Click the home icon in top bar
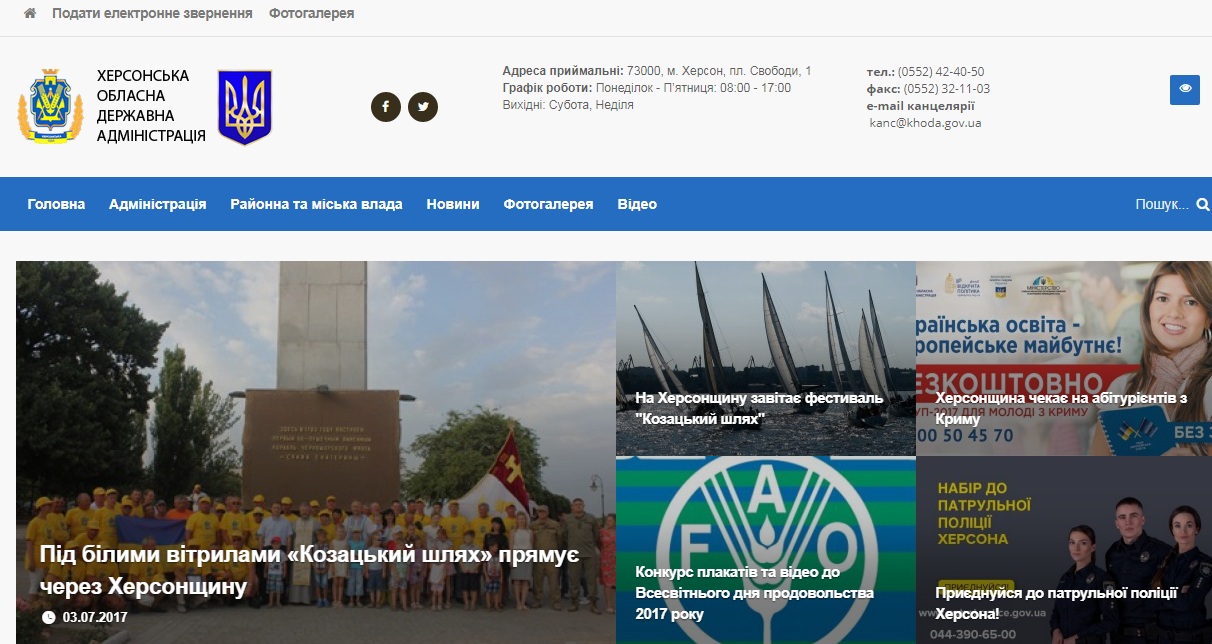 (30, 14)
